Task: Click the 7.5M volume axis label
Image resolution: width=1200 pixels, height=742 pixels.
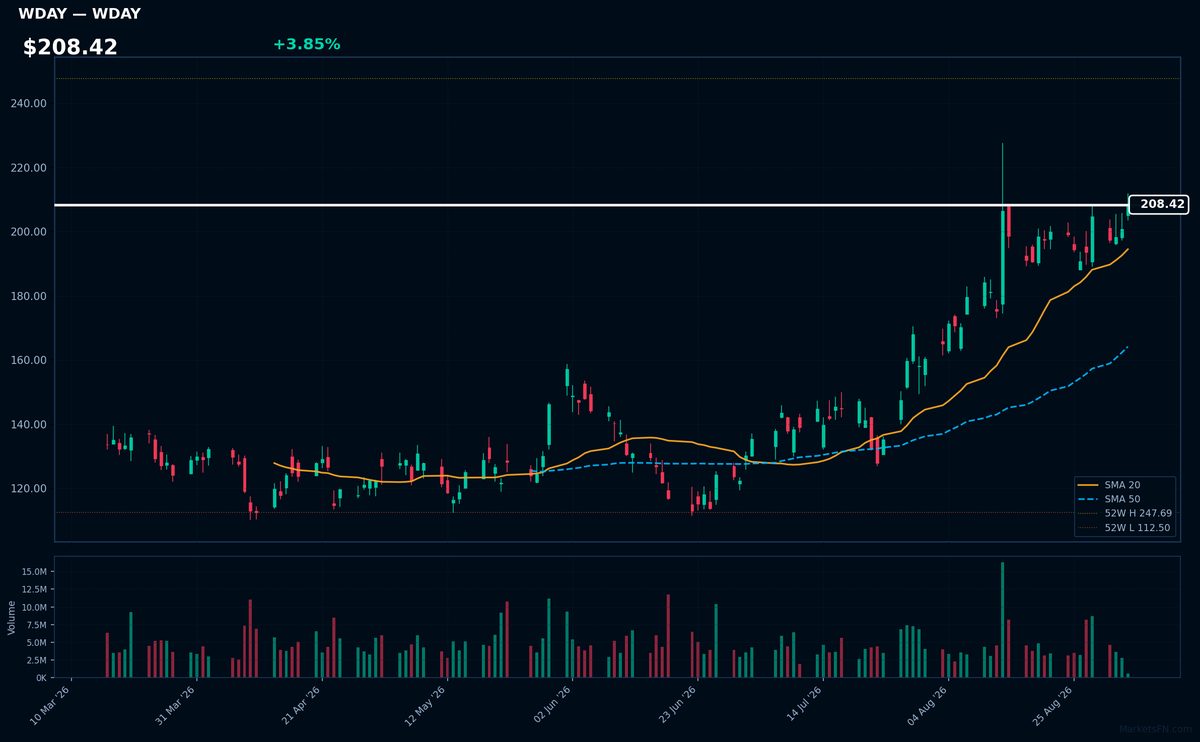Action: [x=36, y=625]
